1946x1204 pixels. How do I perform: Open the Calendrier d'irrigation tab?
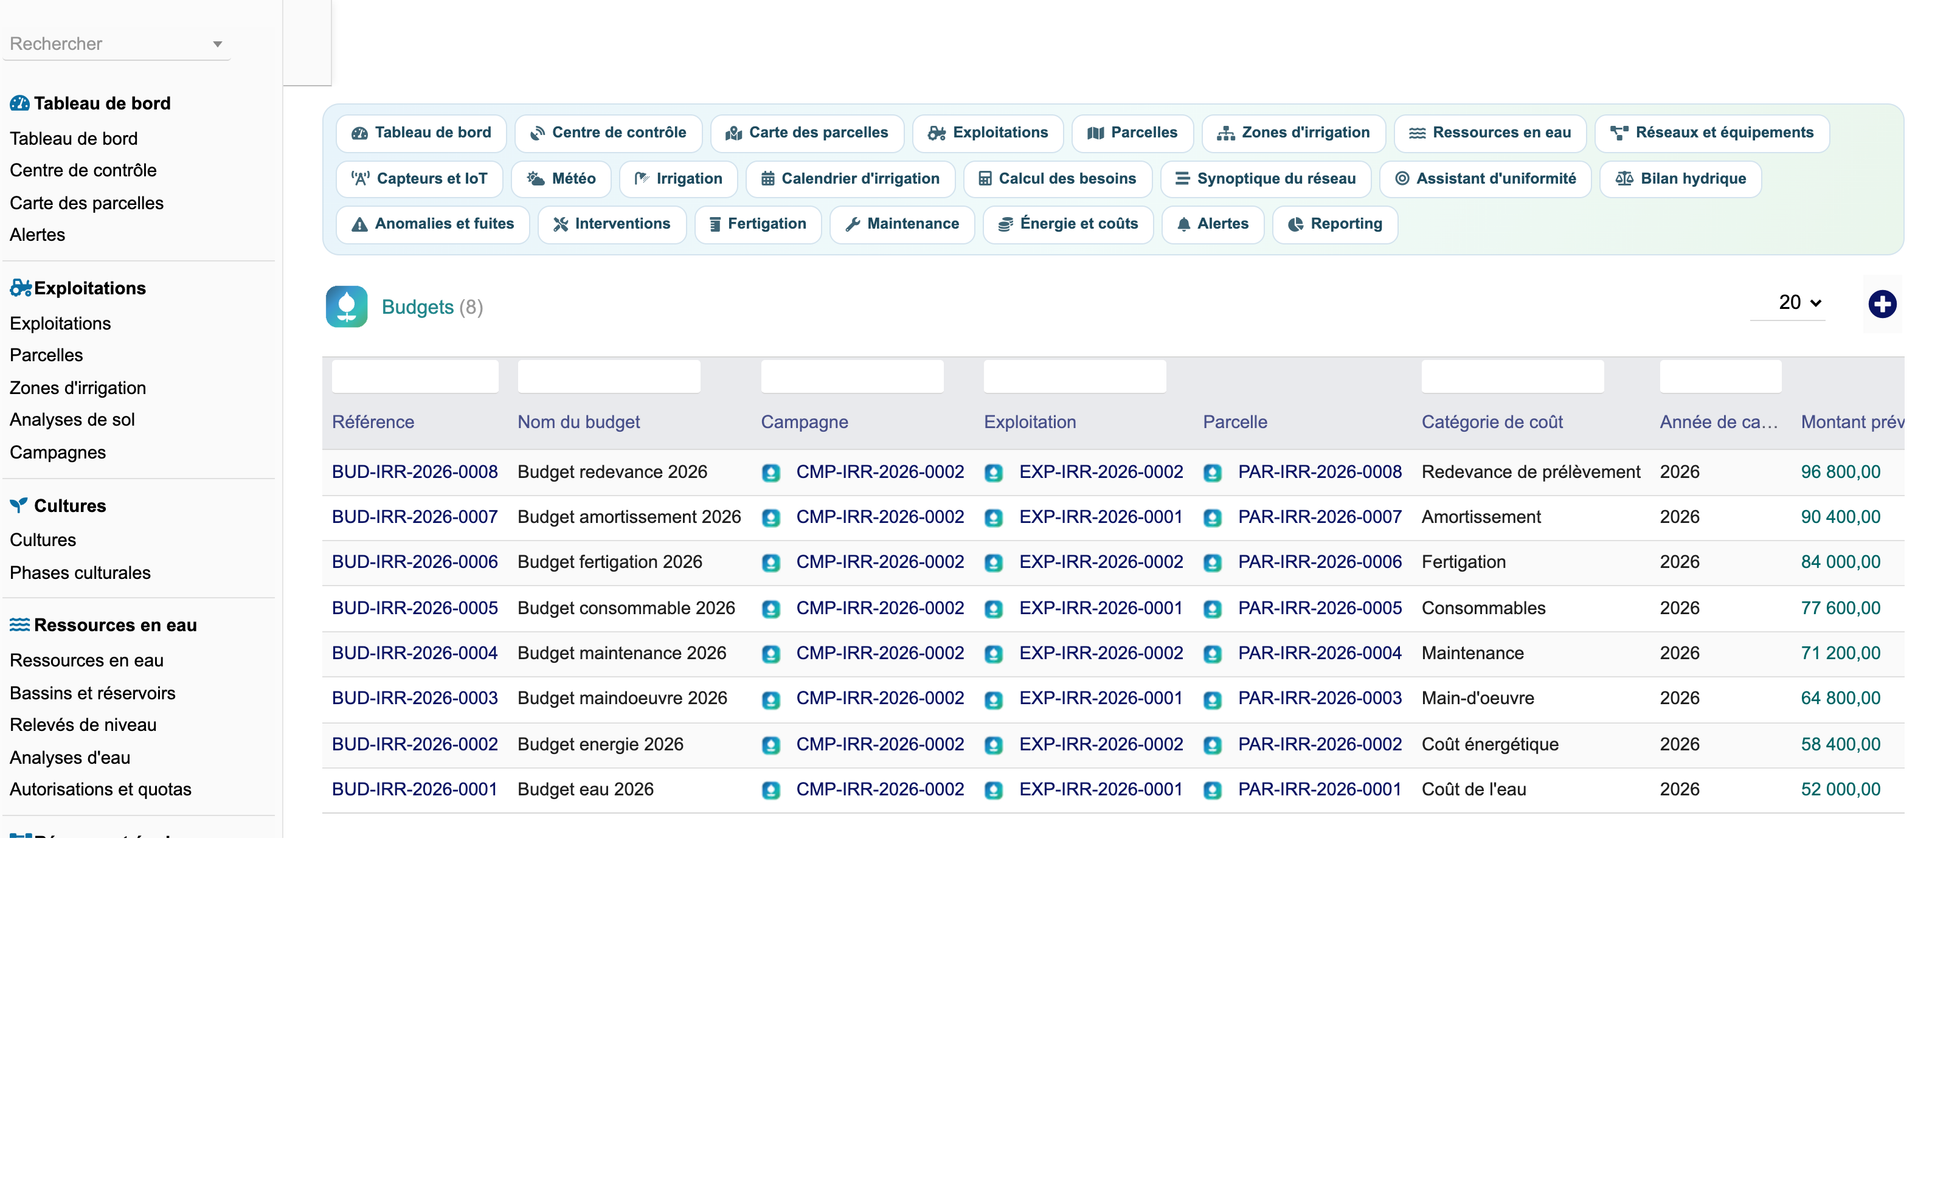click(x=850, y=179)
